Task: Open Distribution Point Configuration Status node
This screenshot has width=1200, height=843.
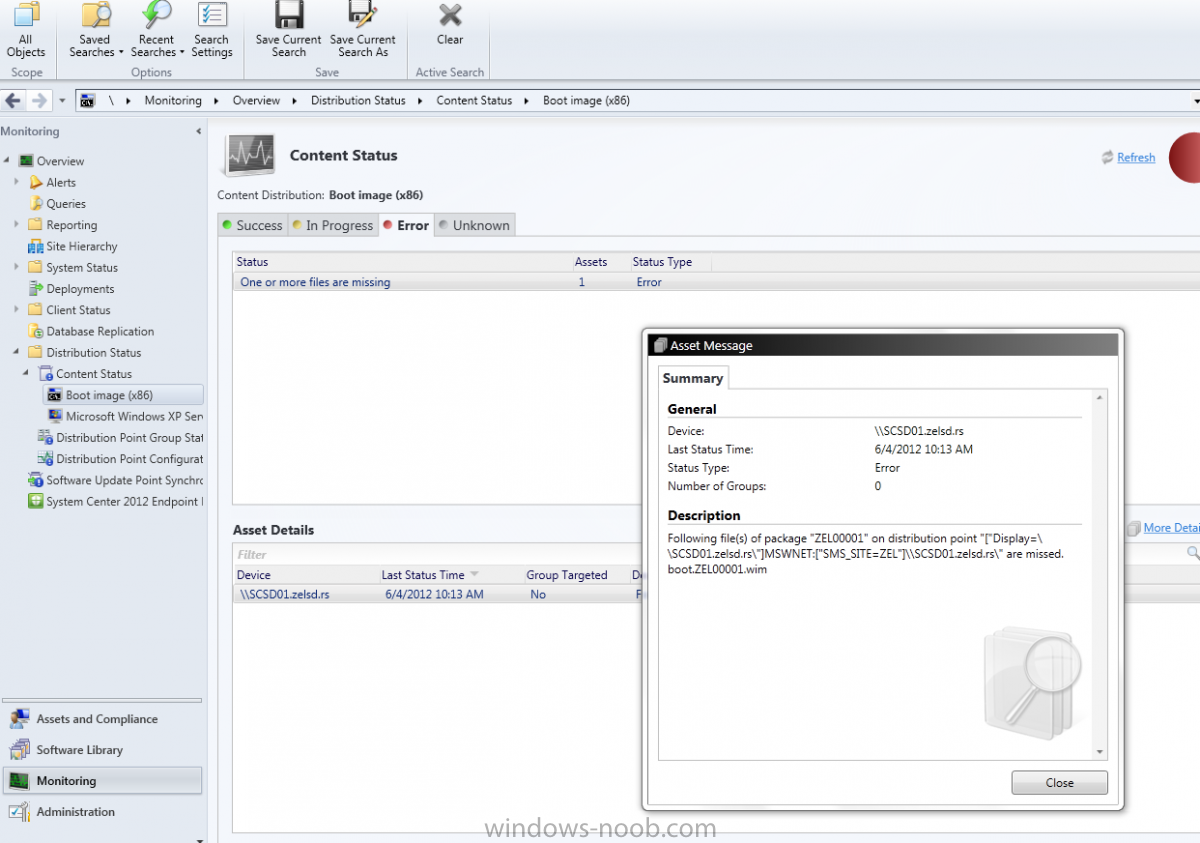Action: [x=120, y=458]
